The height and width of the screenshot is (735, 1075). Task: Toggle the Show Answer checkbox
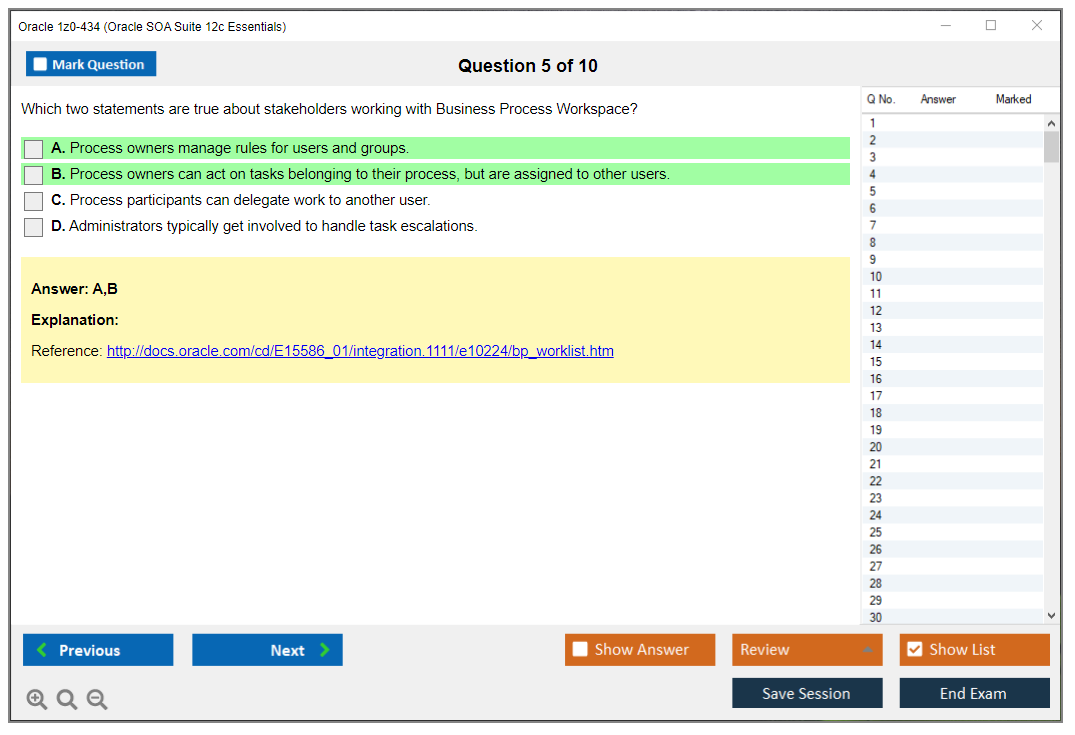pyautogui.click(x=581, y=650)
